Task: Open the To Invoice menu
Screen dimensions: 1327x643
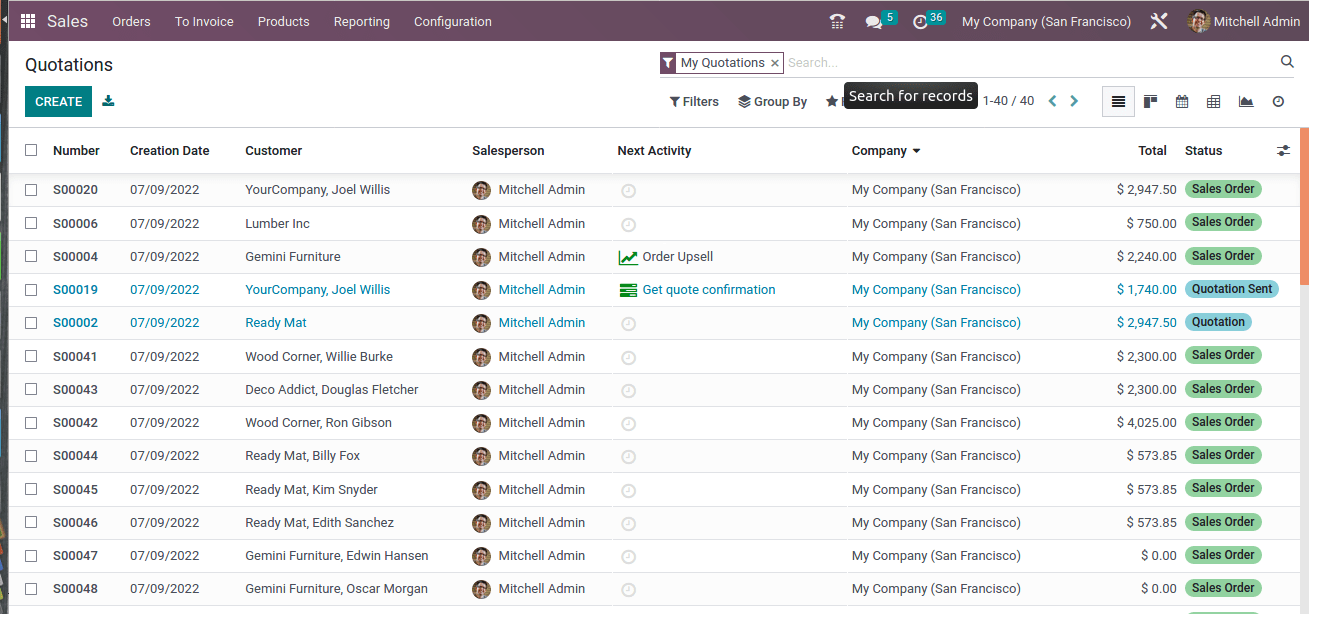Action: pos(204,21)
